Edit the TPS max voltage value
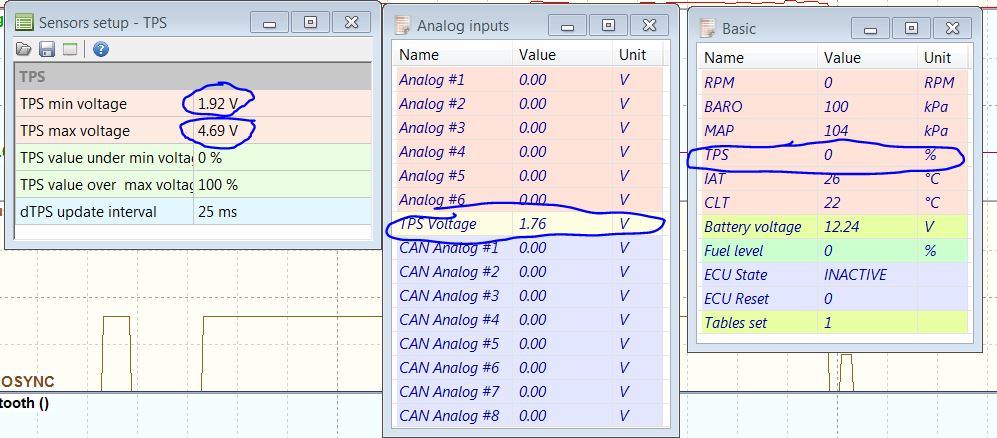 tap(280, 131)
